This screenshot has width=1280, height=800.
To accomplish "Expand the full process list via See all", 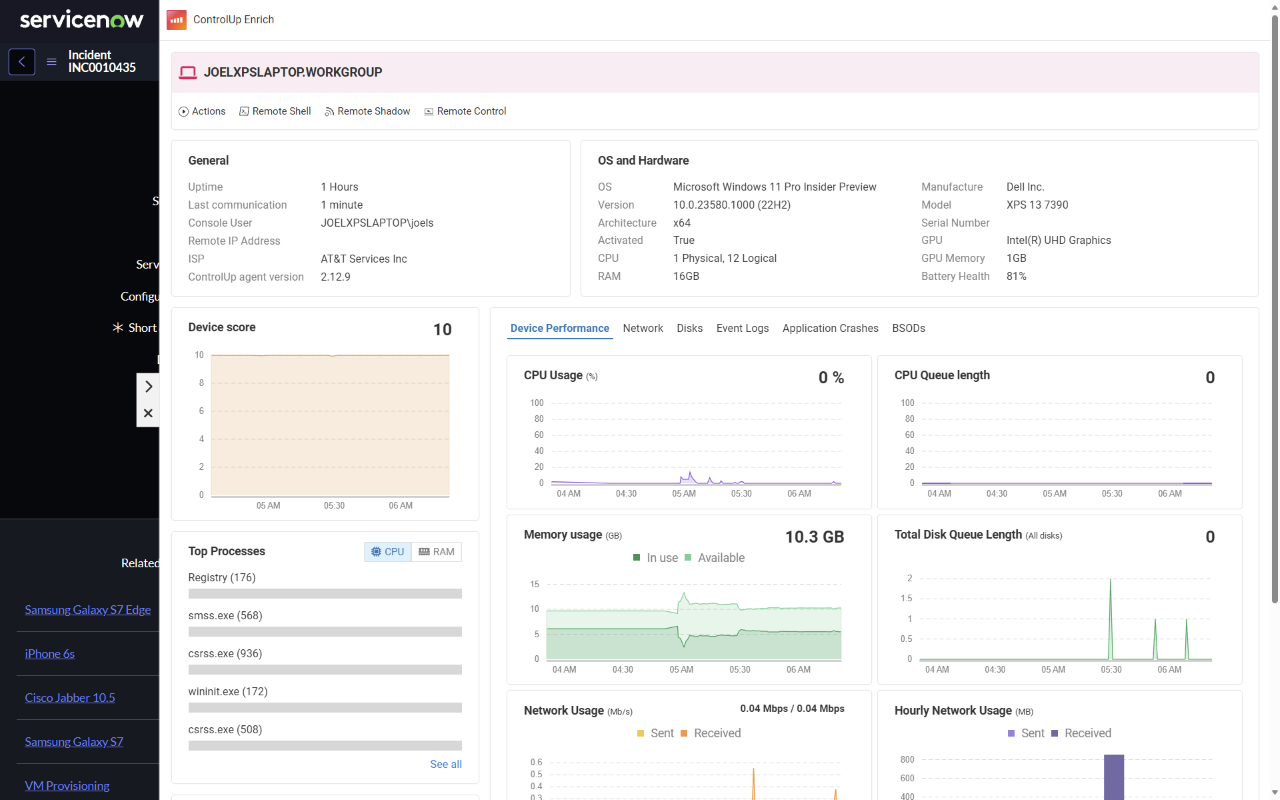I will pos(446,764).
